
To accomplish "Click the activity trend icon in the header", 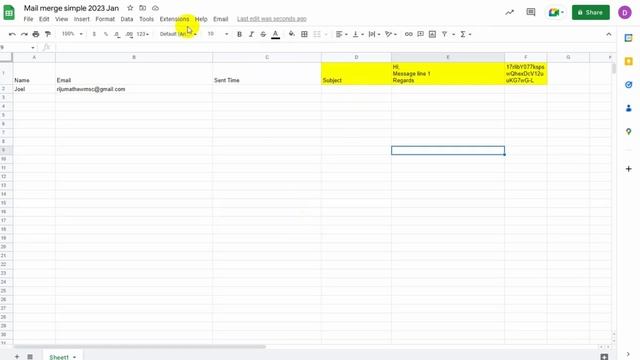I will click(x=509, y=13).
